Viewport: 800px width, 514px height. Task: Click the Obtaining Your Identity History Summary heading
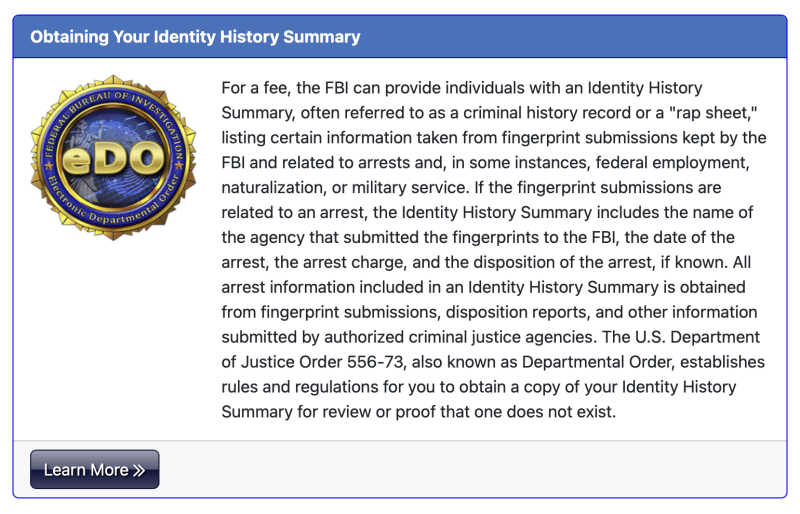pos(195,37)
